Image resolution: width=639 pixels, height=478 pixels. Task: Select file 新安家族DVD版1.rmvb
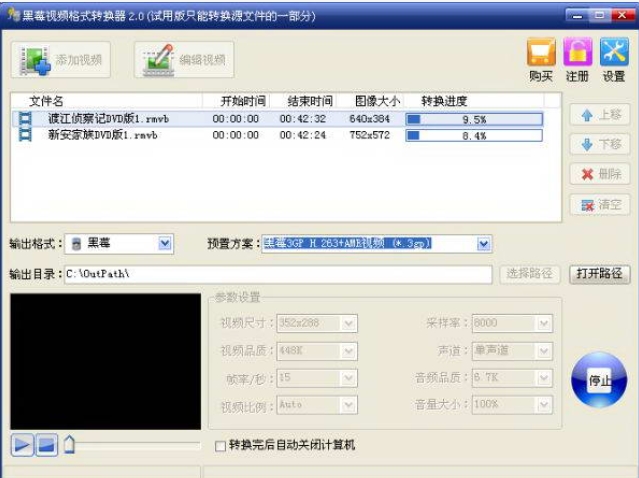(103, 135)
